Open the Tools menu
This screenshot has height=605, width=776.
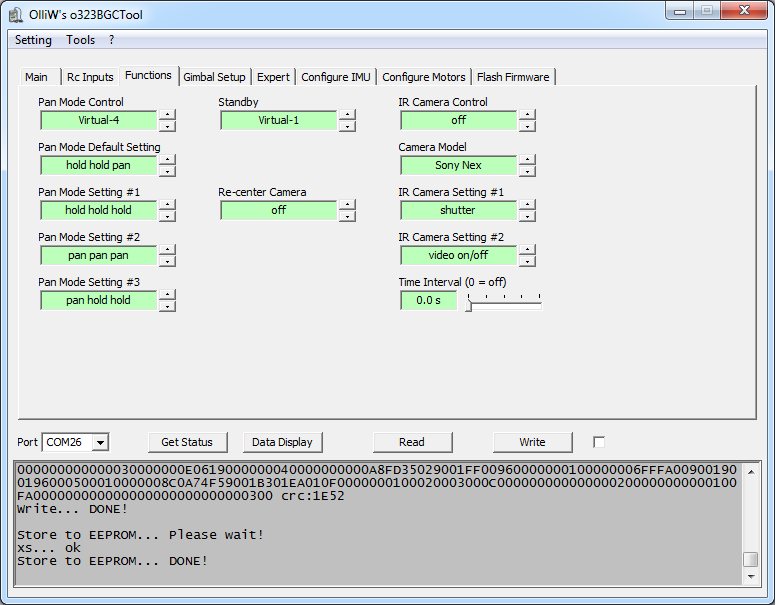81,40
